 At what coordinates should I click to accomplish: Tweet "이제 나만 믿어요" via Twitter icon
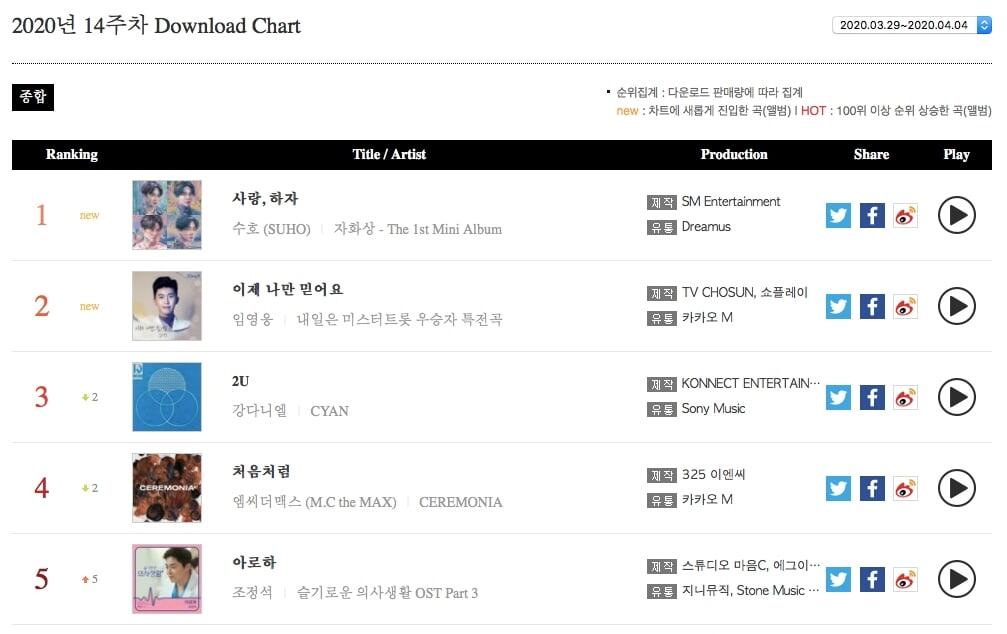point(838,306)
